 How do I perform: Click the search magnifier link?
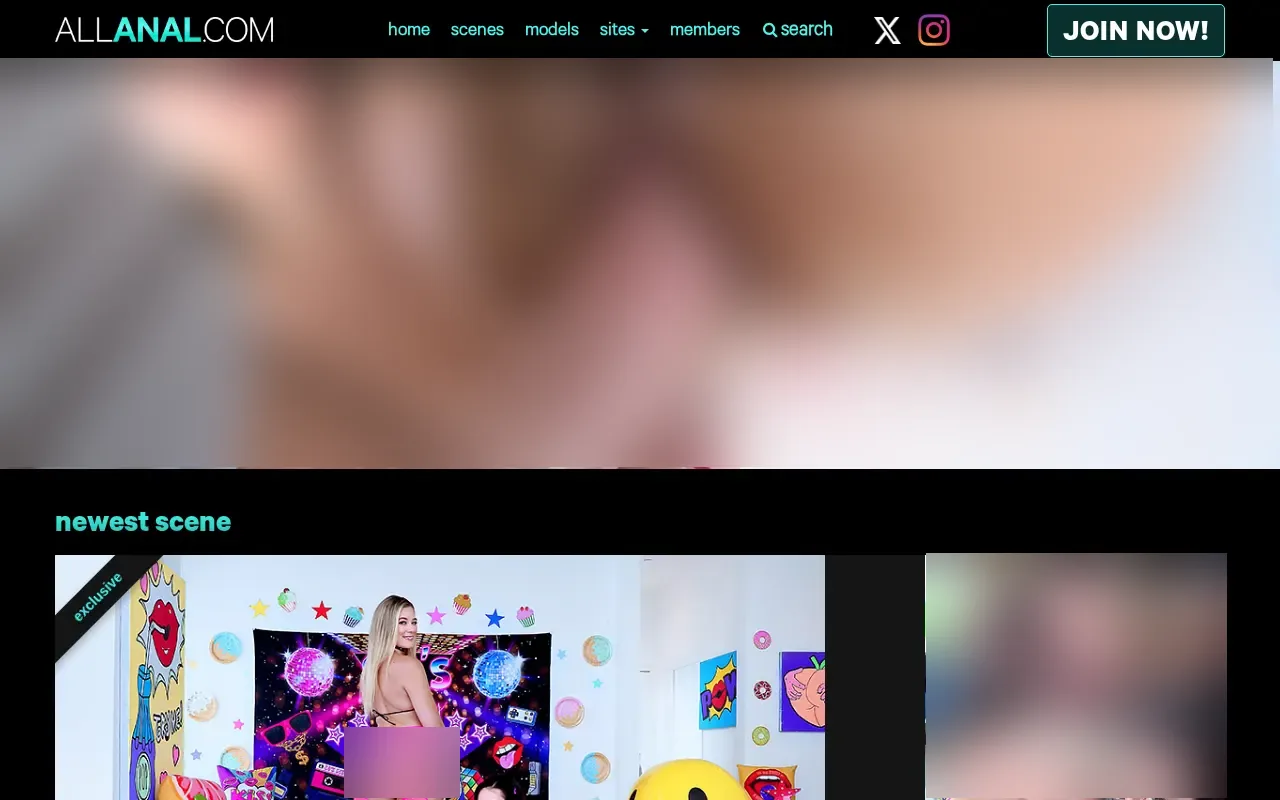[x=798, y=30]
